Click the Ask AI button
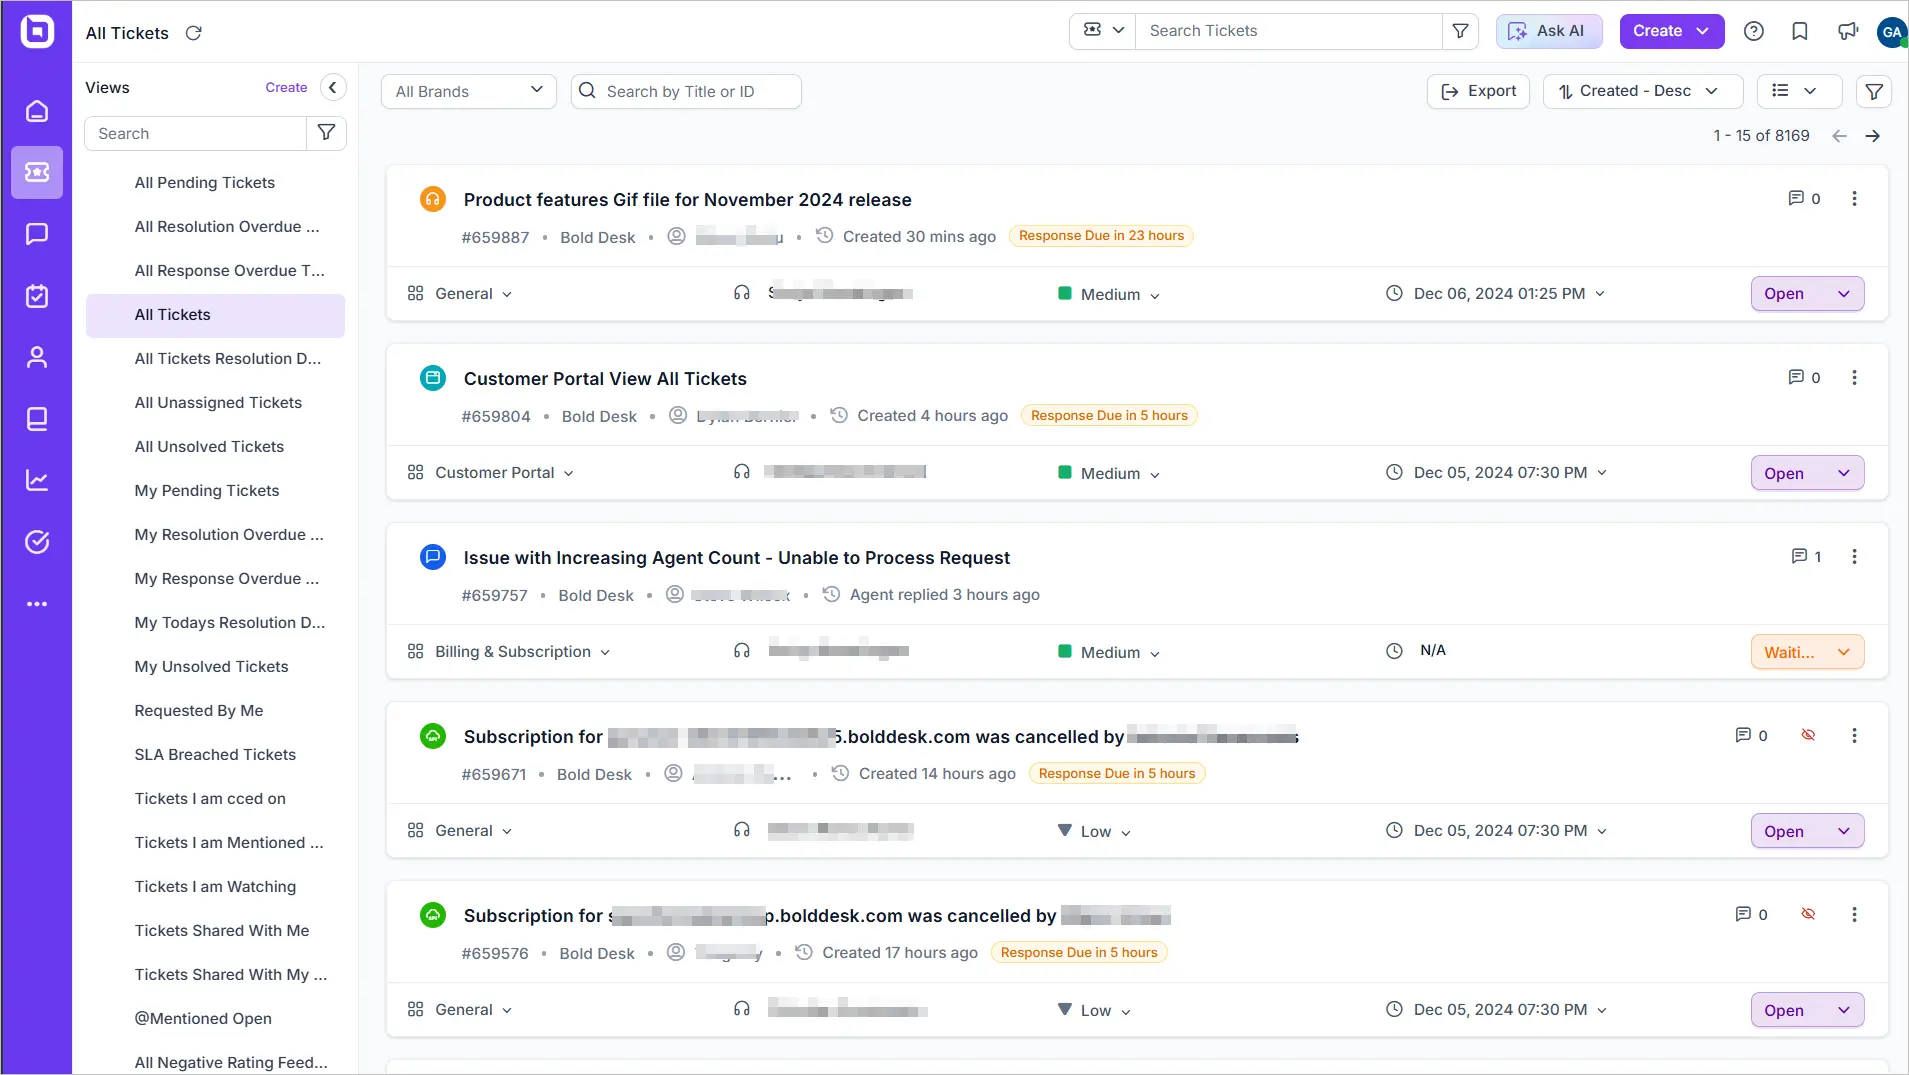Image resolution: width=1909 pixels, height=1075 pixels. coord(1548,31)
